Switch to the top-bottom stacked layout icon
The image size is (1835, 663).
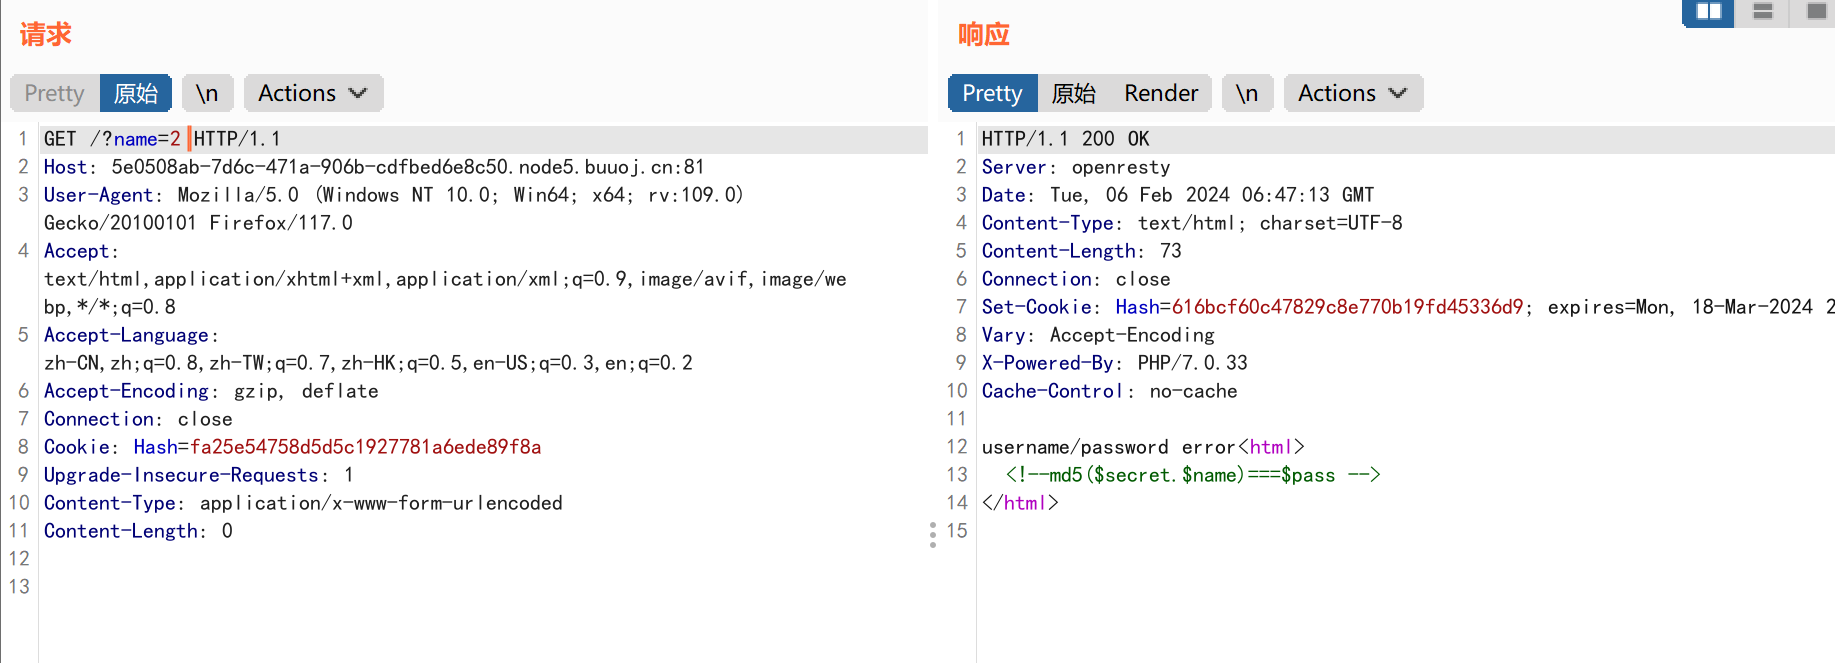click(1763, 12)
